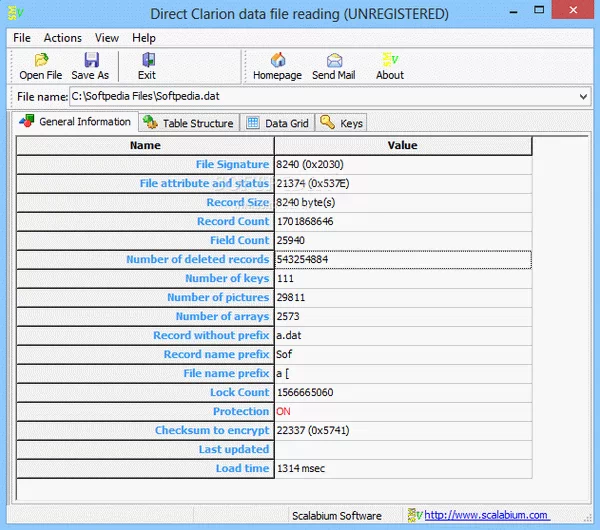Select Number of deleted records label
Viewport: 600px width, 530px height.
(x=197, y=259)
